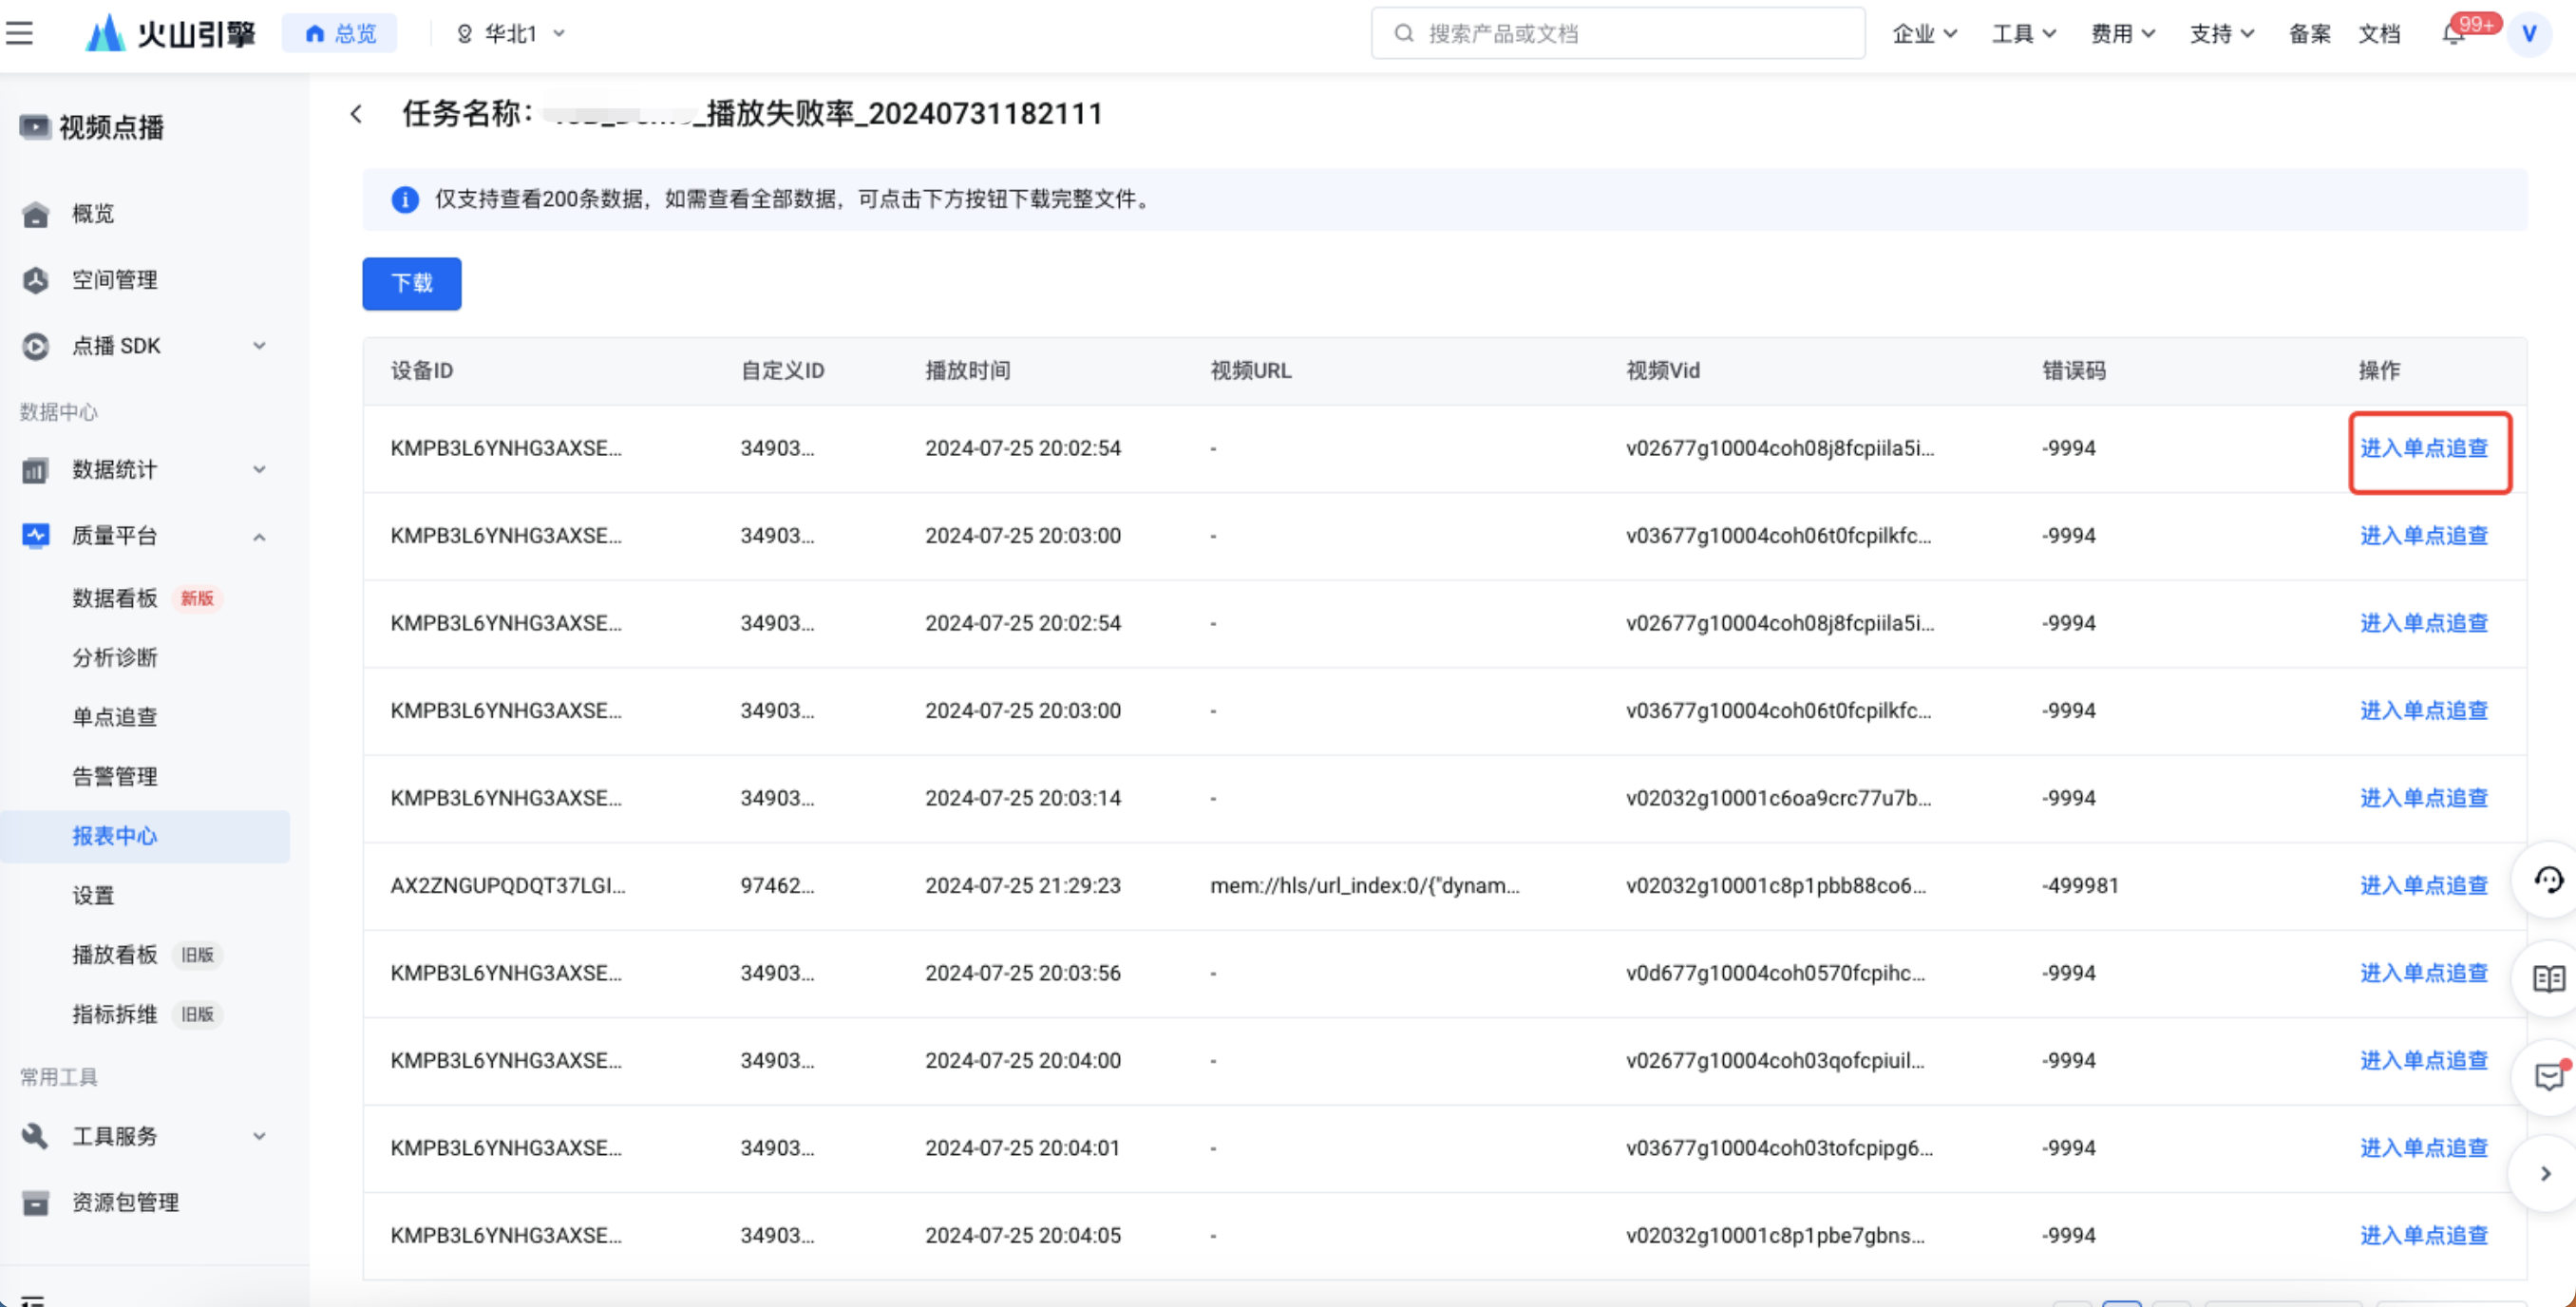The image size is (2576, 1307).
Task: Click the info icon in notice banner
Action: pyautogui.click(x=404, y=200)
